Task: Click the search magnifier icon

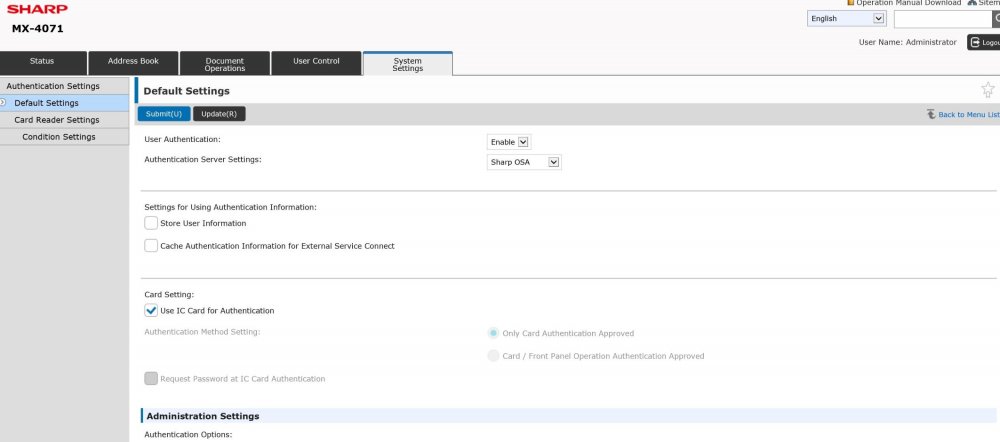Action: 996,19
